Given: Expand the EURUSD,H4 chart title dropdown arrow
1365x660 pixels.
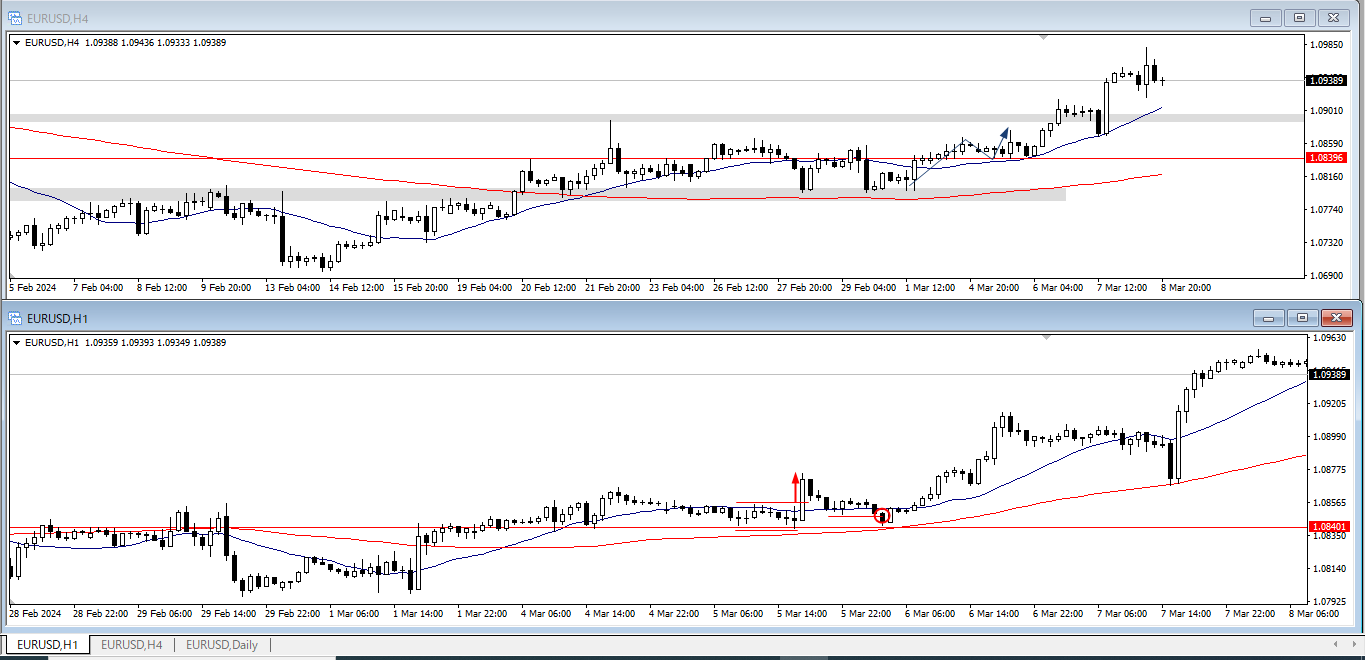Looking at the screenshot, I should point(17,42).
